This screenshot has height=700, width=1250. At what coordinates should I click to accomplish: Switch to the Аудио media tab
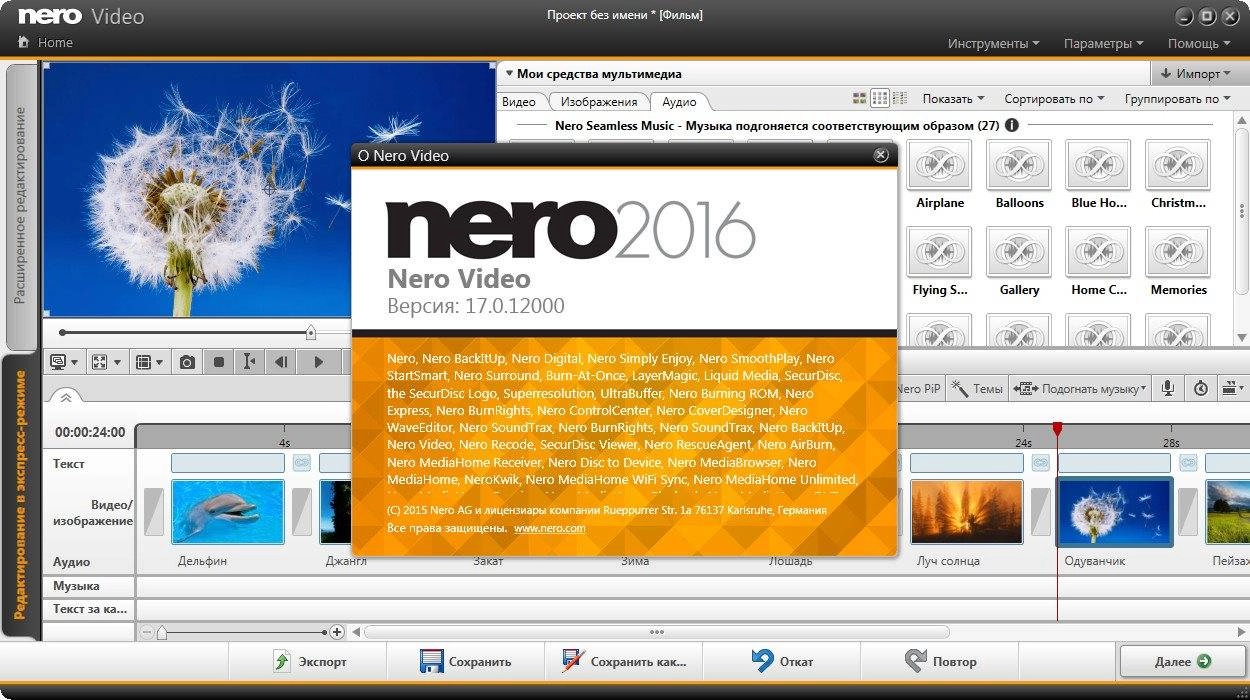click(680, 101)
